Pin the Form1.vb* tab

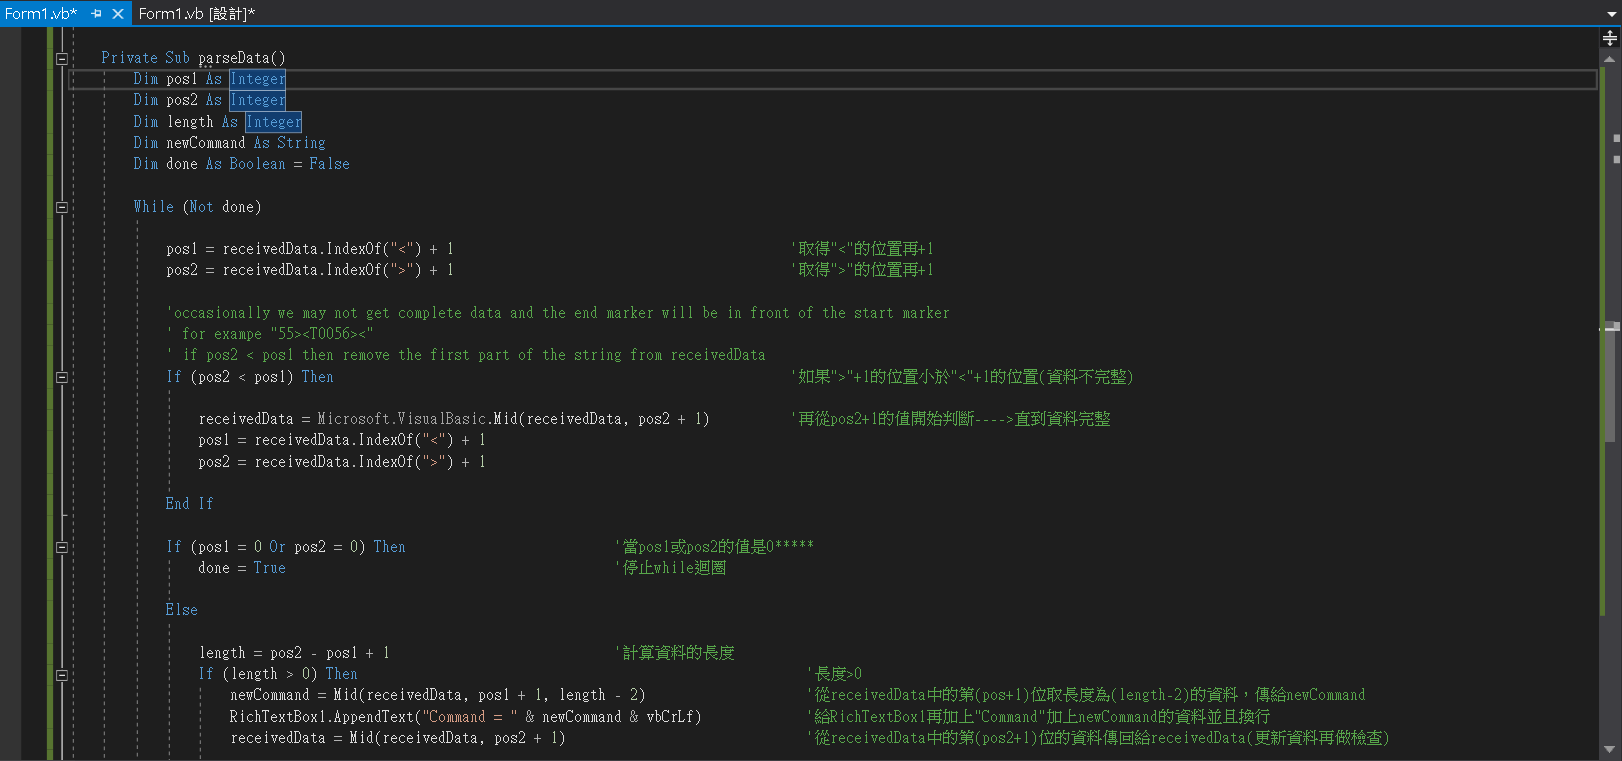(96, 13)
